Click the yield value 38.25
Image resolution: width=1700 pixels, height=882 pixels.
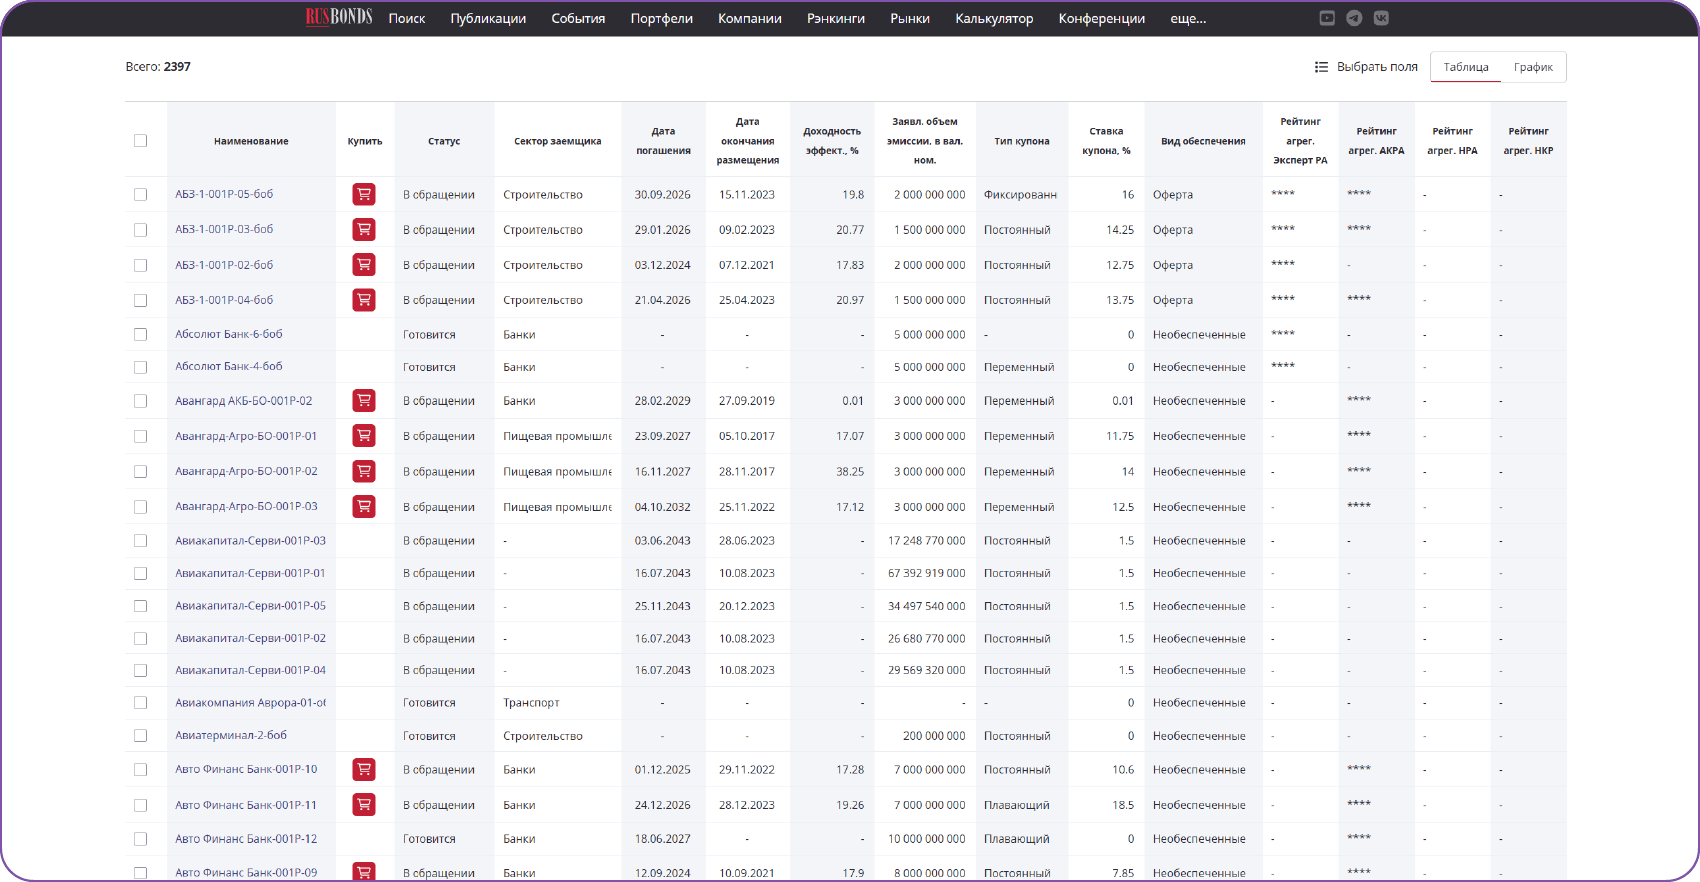click(x=850, y=471)
